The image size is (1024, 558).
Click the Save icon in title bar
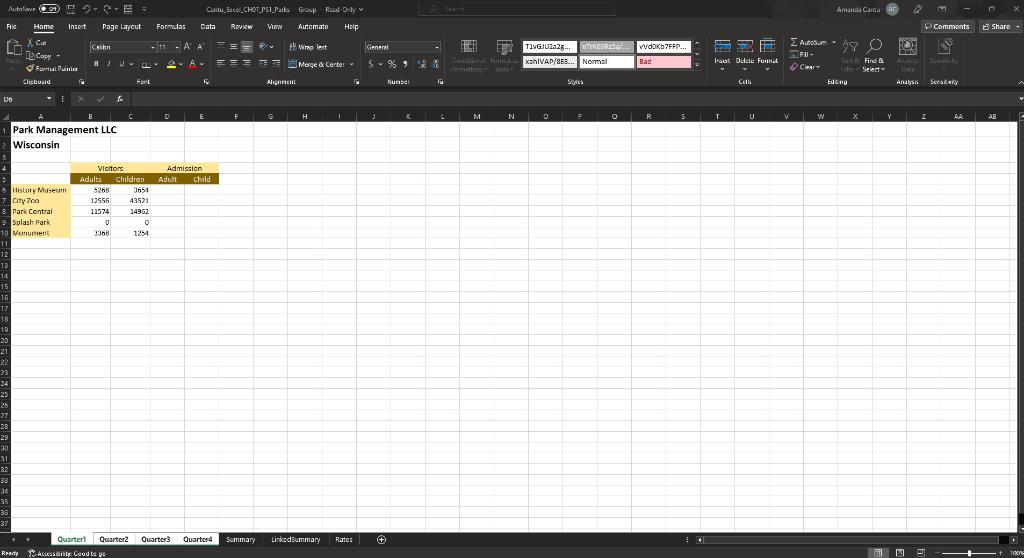(x=71, y=9)
